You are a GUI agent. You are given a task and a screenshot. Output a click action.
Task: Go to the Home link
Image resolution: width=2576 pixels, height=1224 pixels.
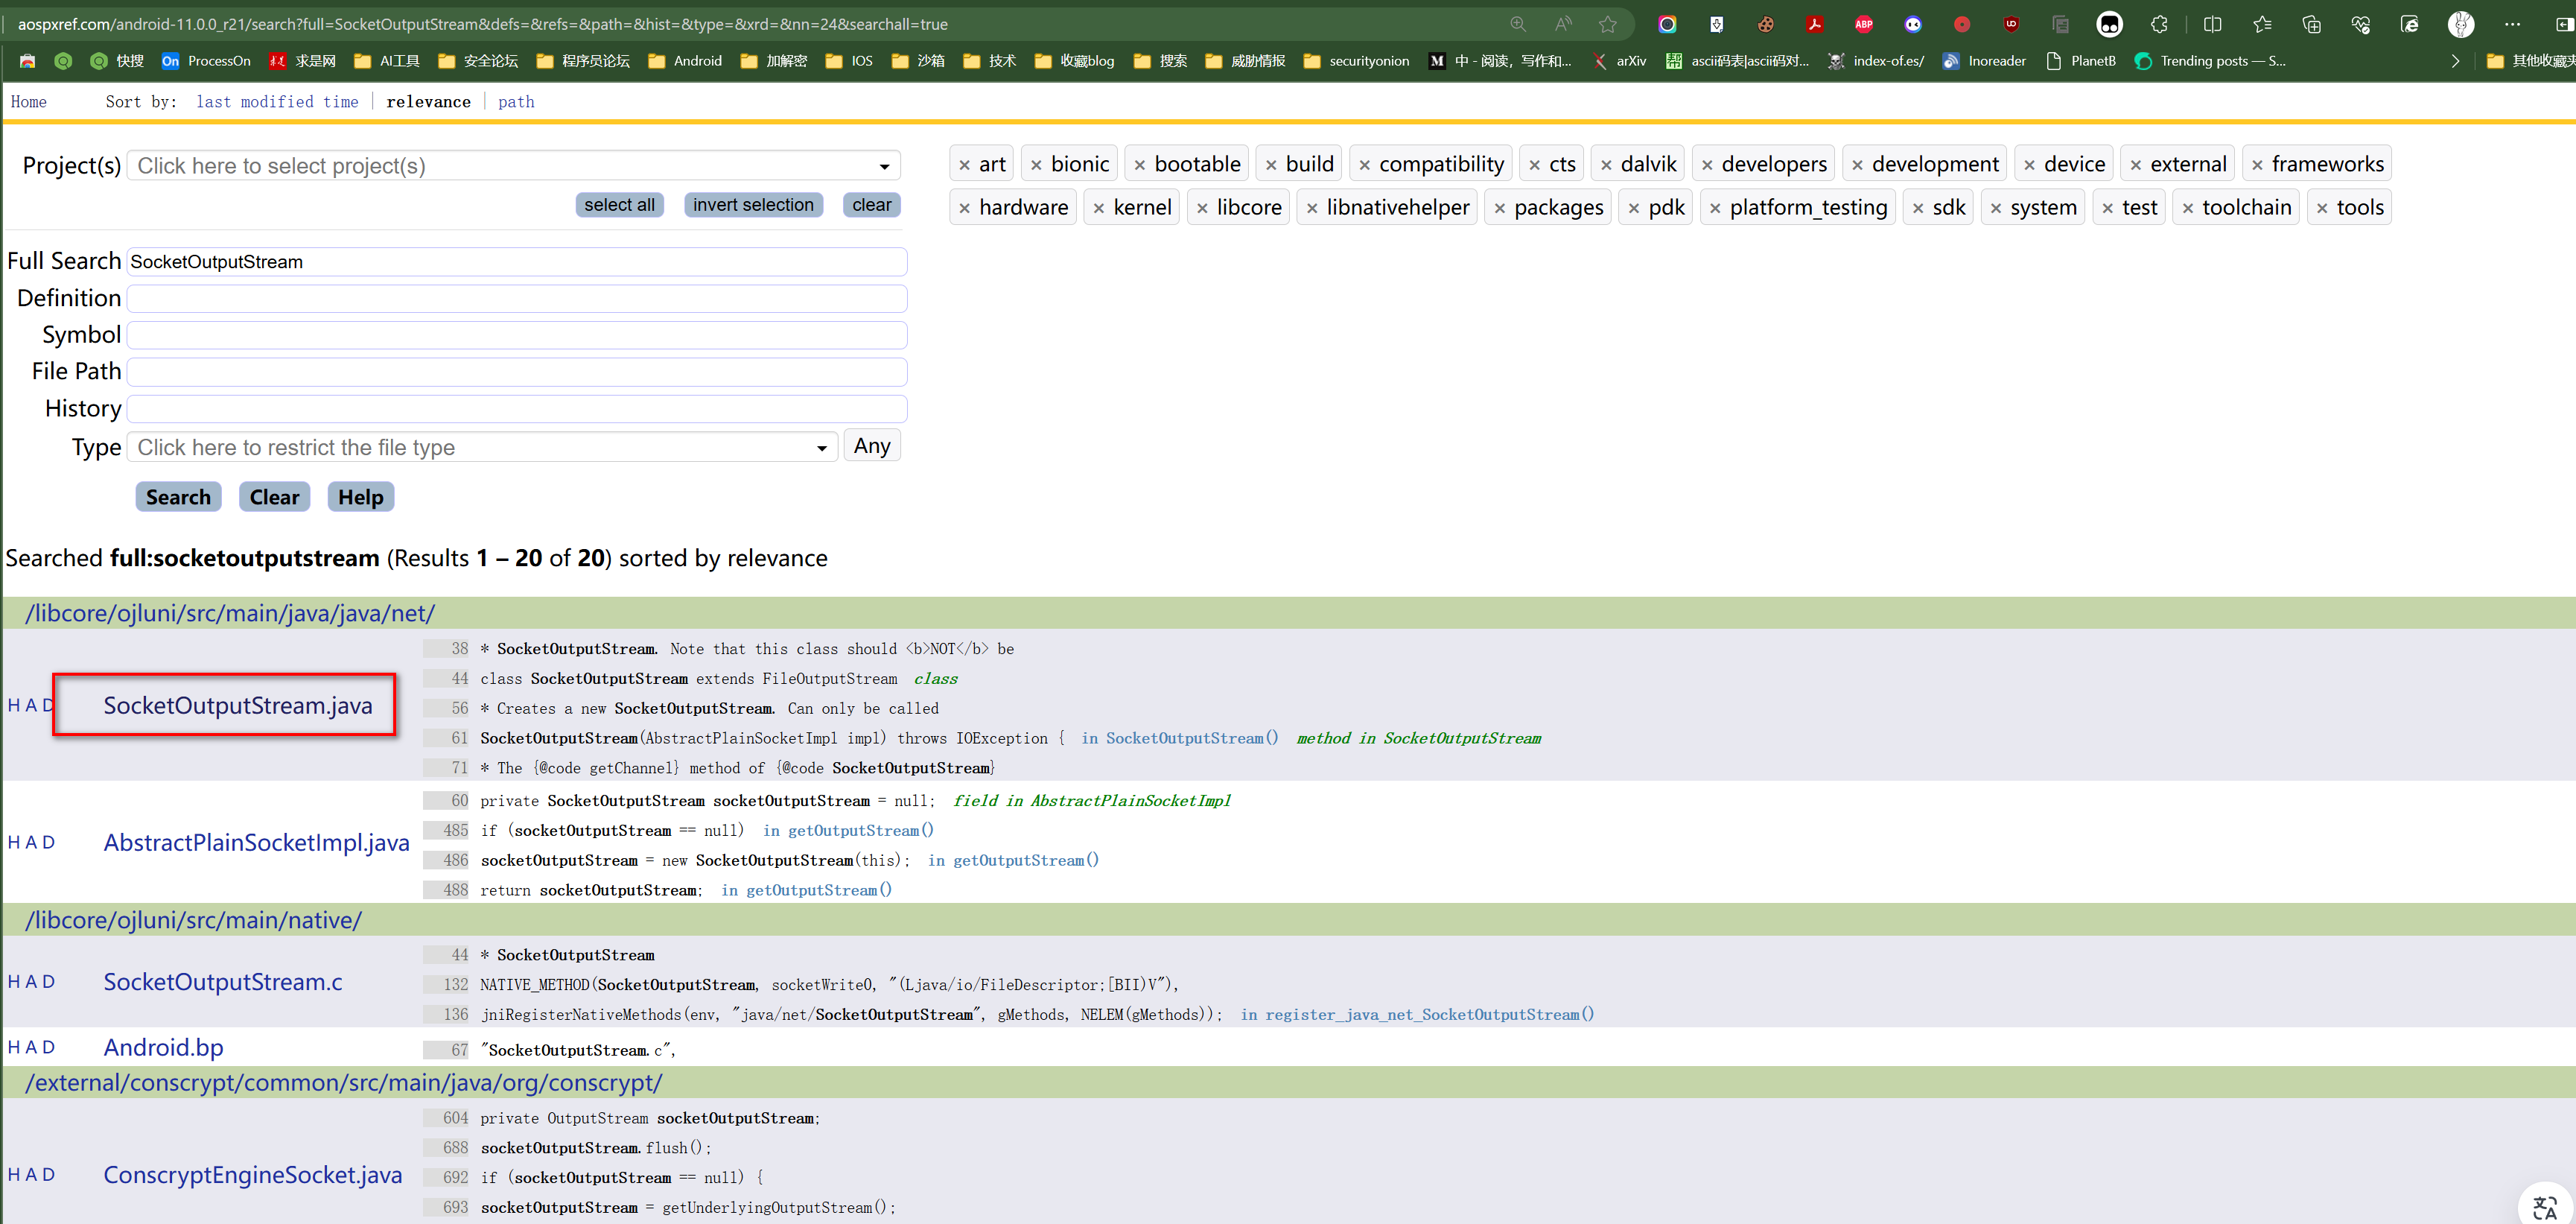pyautogui.click(x=29, y=102)
